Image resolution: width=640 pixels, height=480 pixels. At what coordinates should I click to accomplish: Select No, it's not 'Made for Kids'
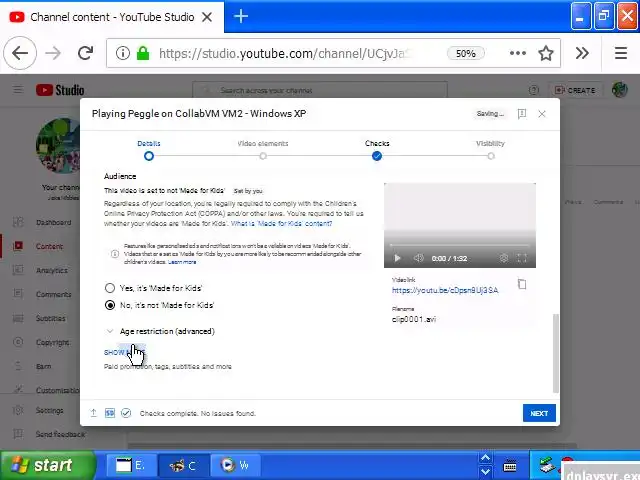point(110,305)
